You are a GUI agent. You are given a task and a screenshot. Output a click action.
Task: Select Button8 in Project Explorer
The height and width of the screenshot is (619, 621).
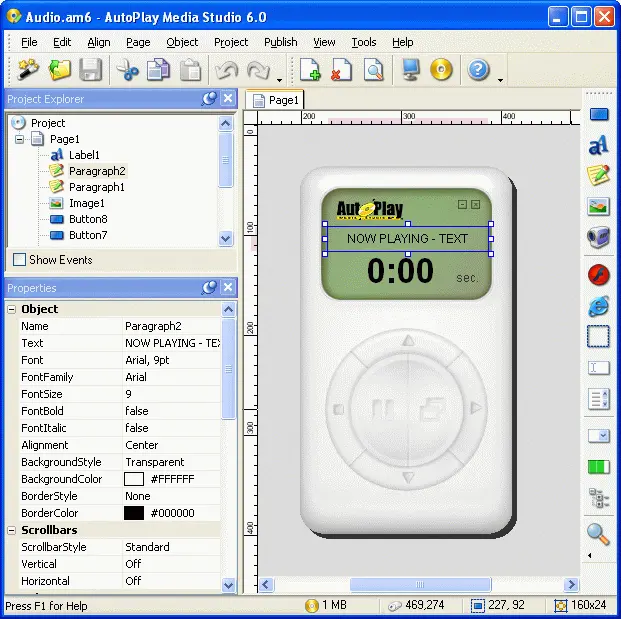(87, 219)
